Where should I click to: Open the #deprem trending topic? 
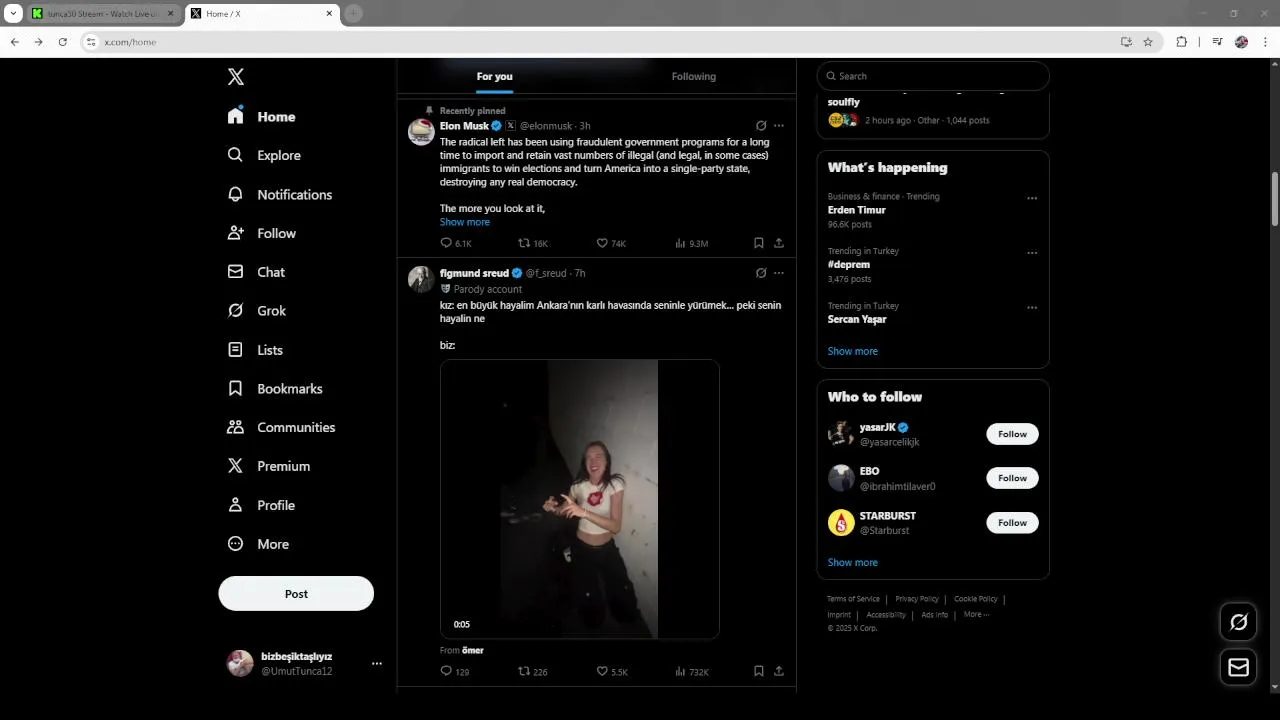click(x=849, y=265)
